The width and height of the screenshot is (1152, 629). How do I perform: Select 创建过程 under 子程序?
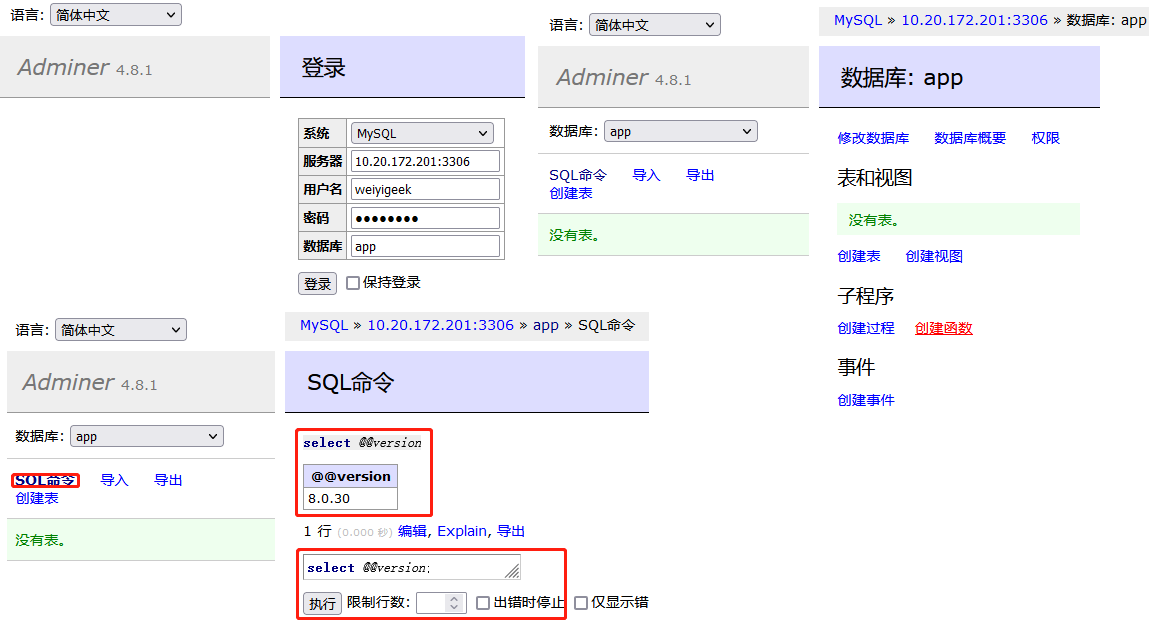click(x=865, y=328)
